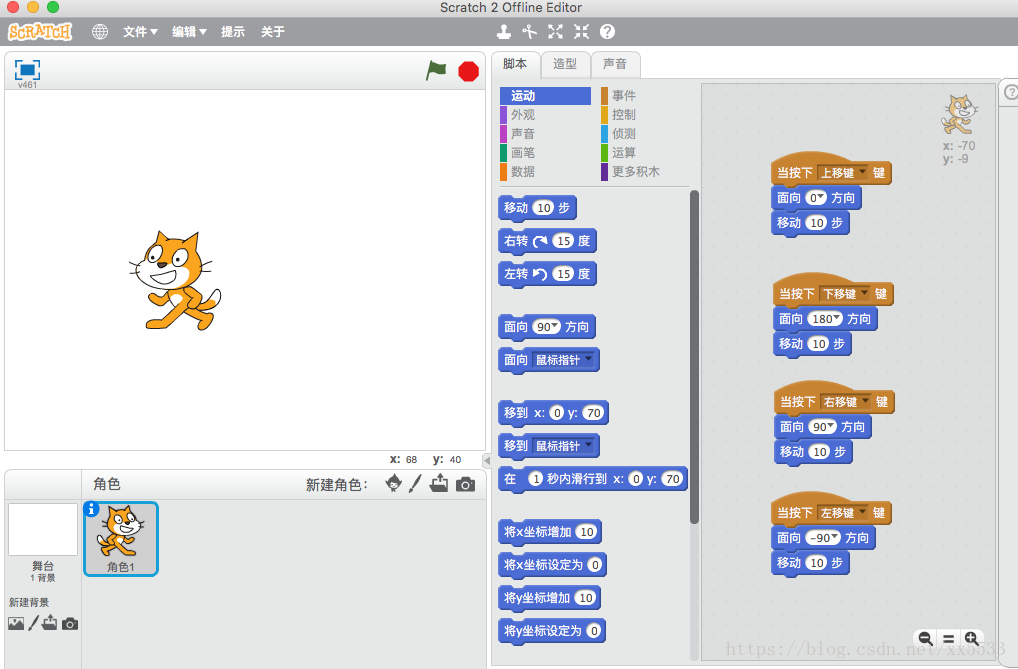Viewport: 1018px width, 669px height.
Task: Select the shrink sprite tool
Action: pyautogui.click(x=581, y=31)
